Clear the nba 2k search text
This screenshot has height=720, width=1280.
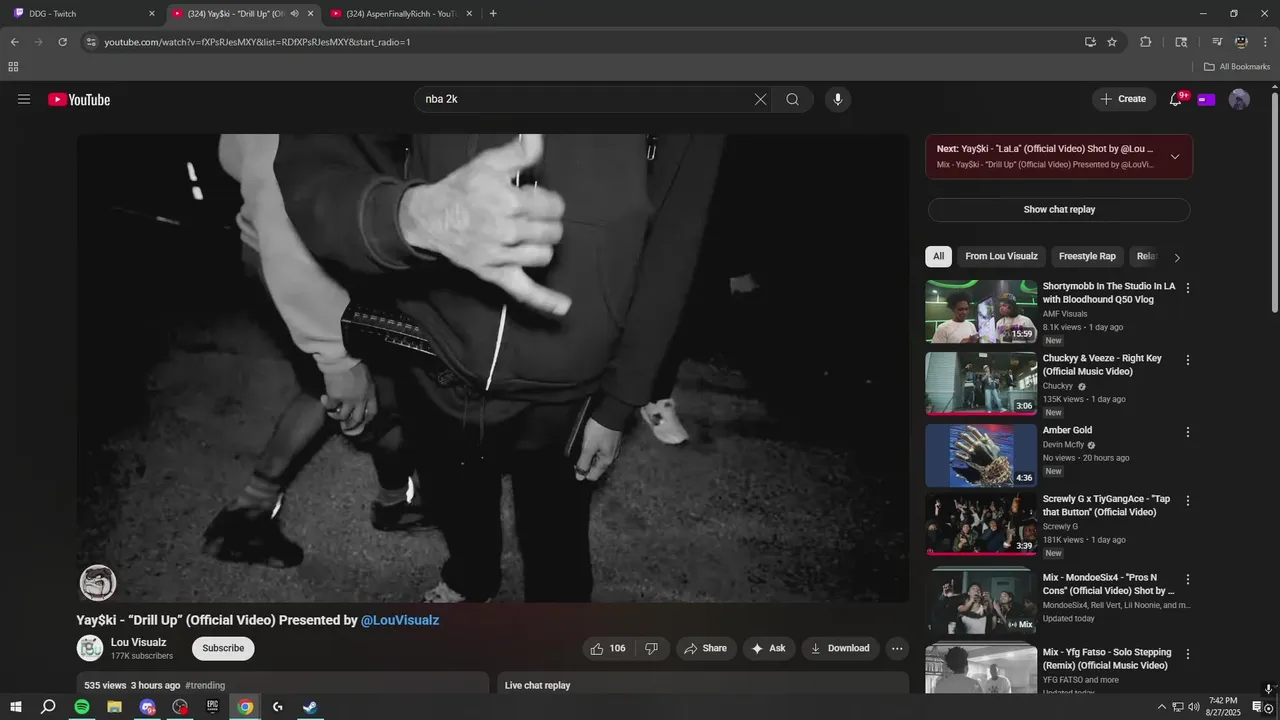760,99
